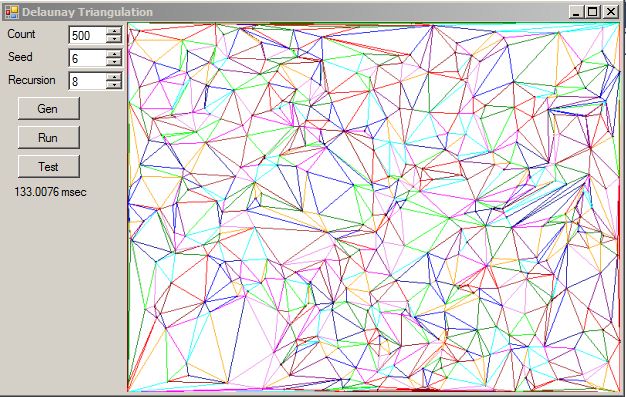Maximize the Delaunay Triangulation window

[x=593, y=12]
